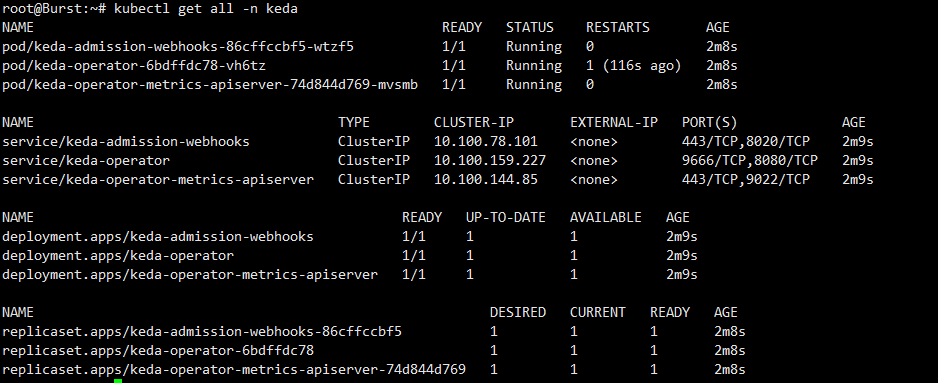Click the PORT(S) column header

pos(709,123)
